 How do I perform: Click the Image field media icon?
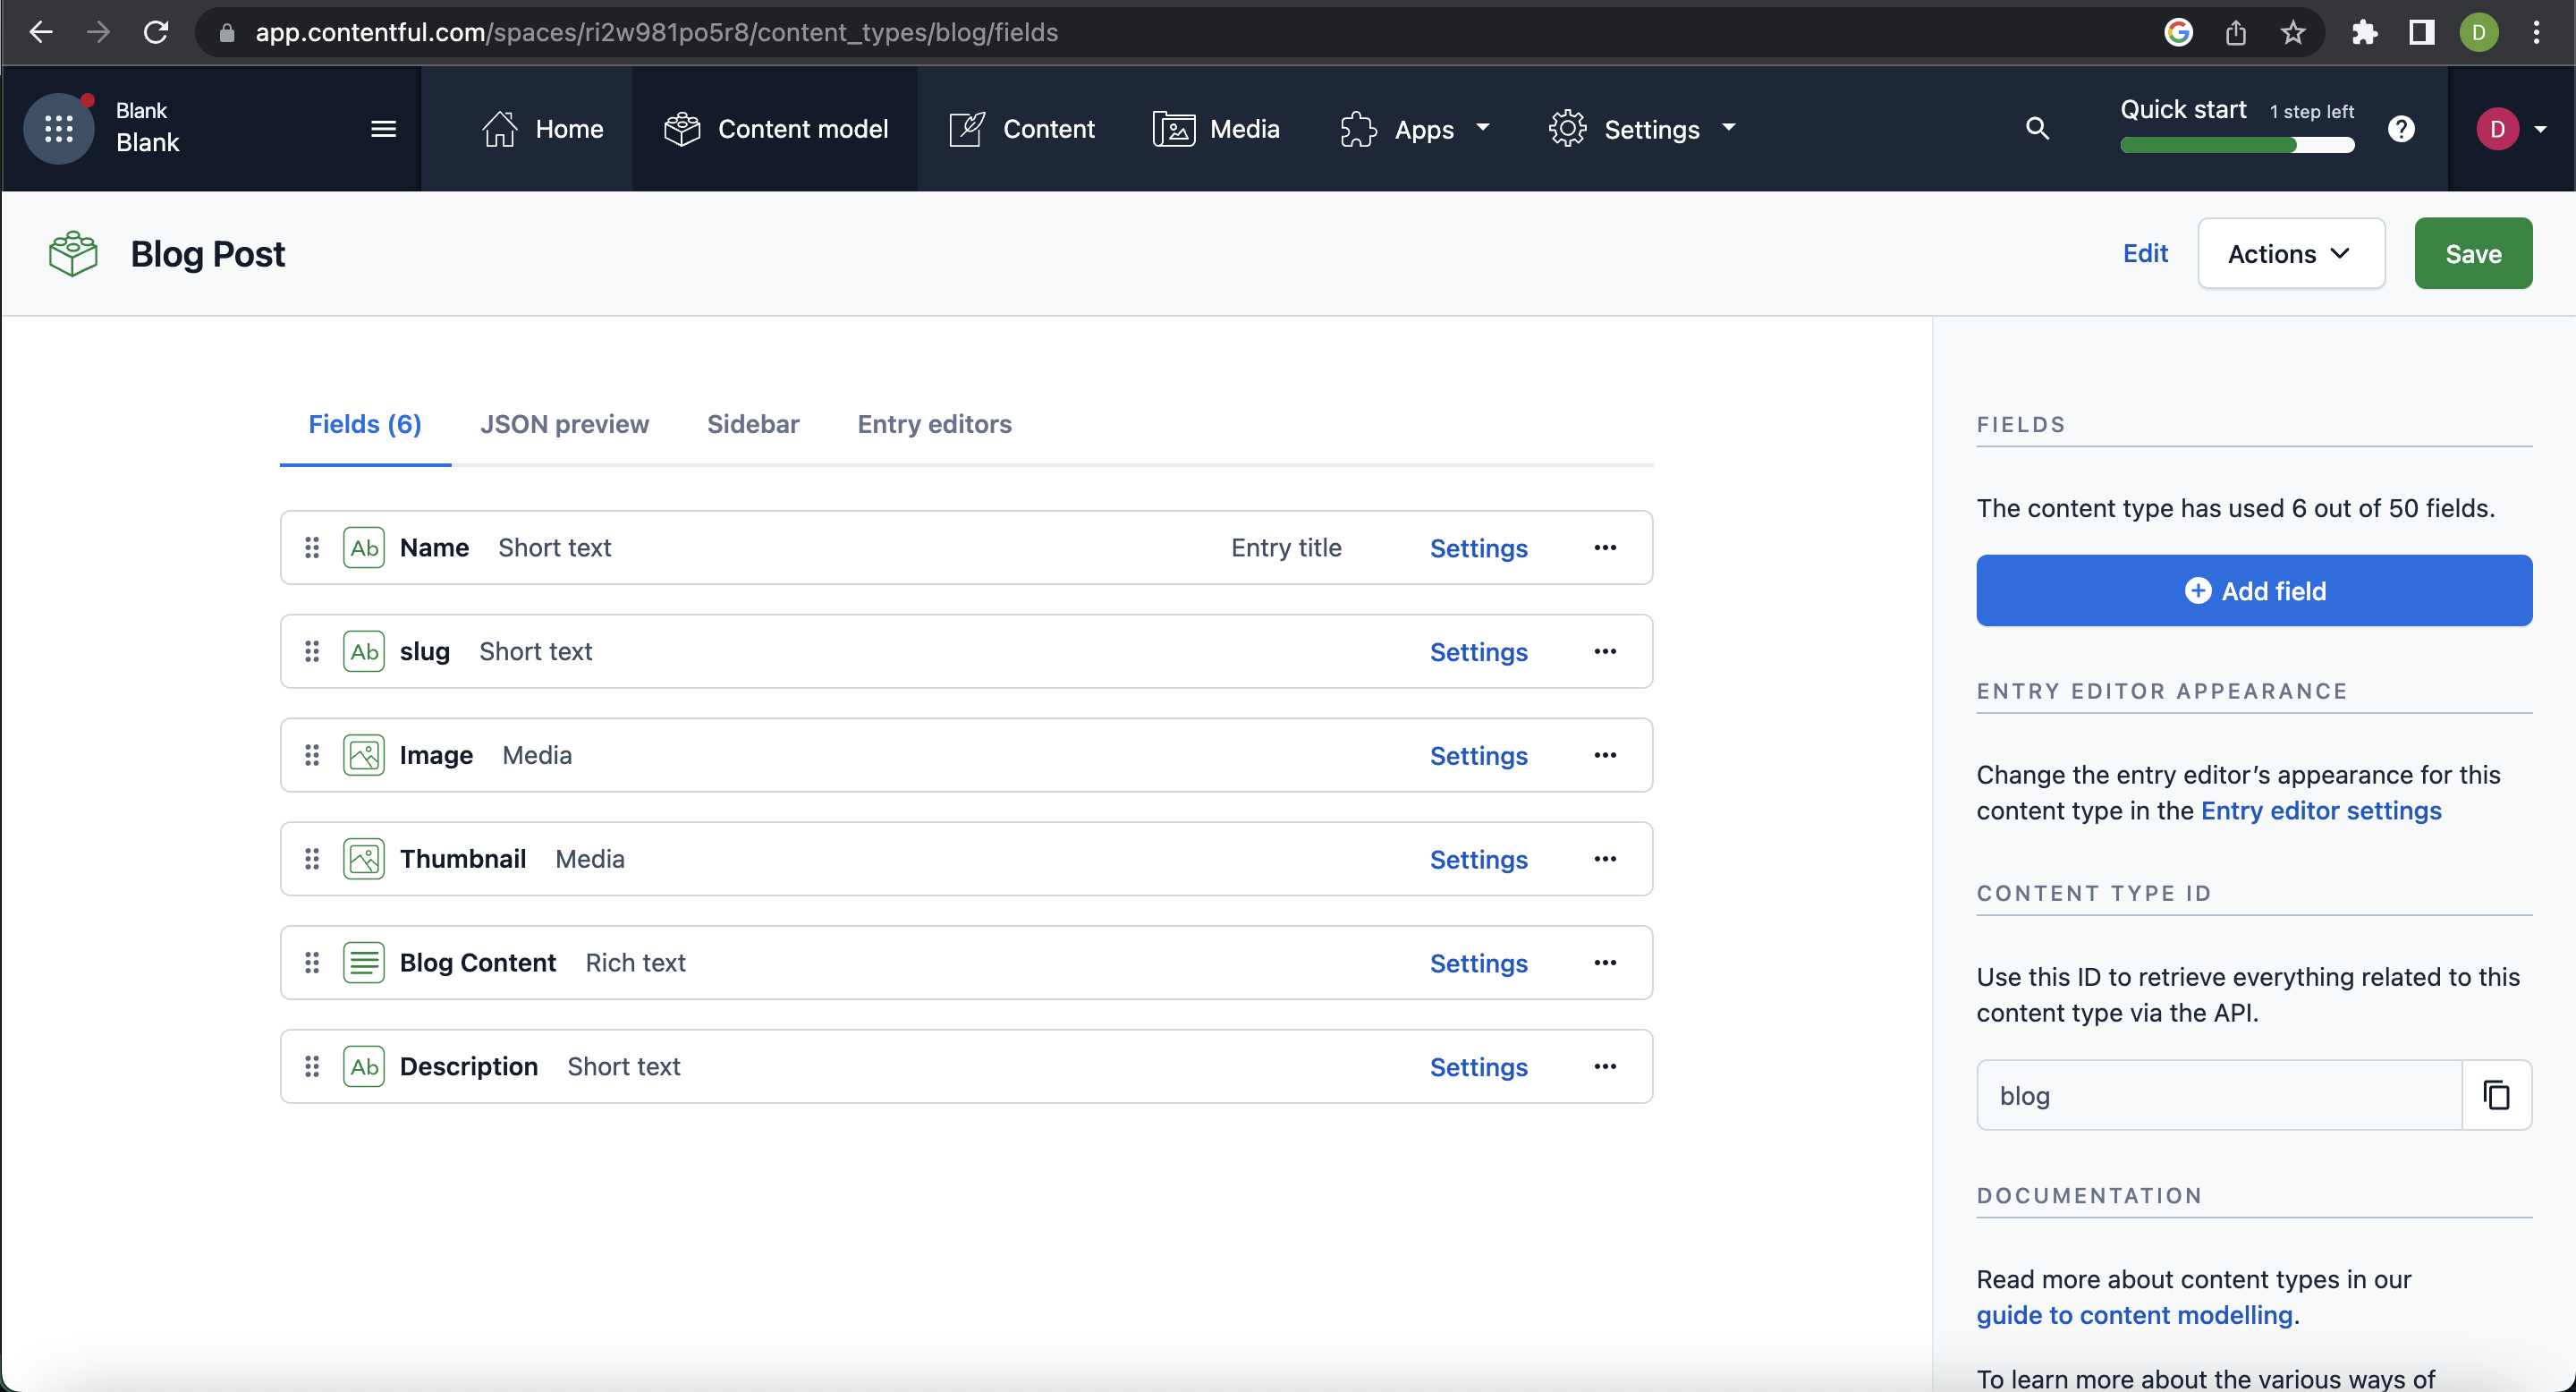(363, 754)
